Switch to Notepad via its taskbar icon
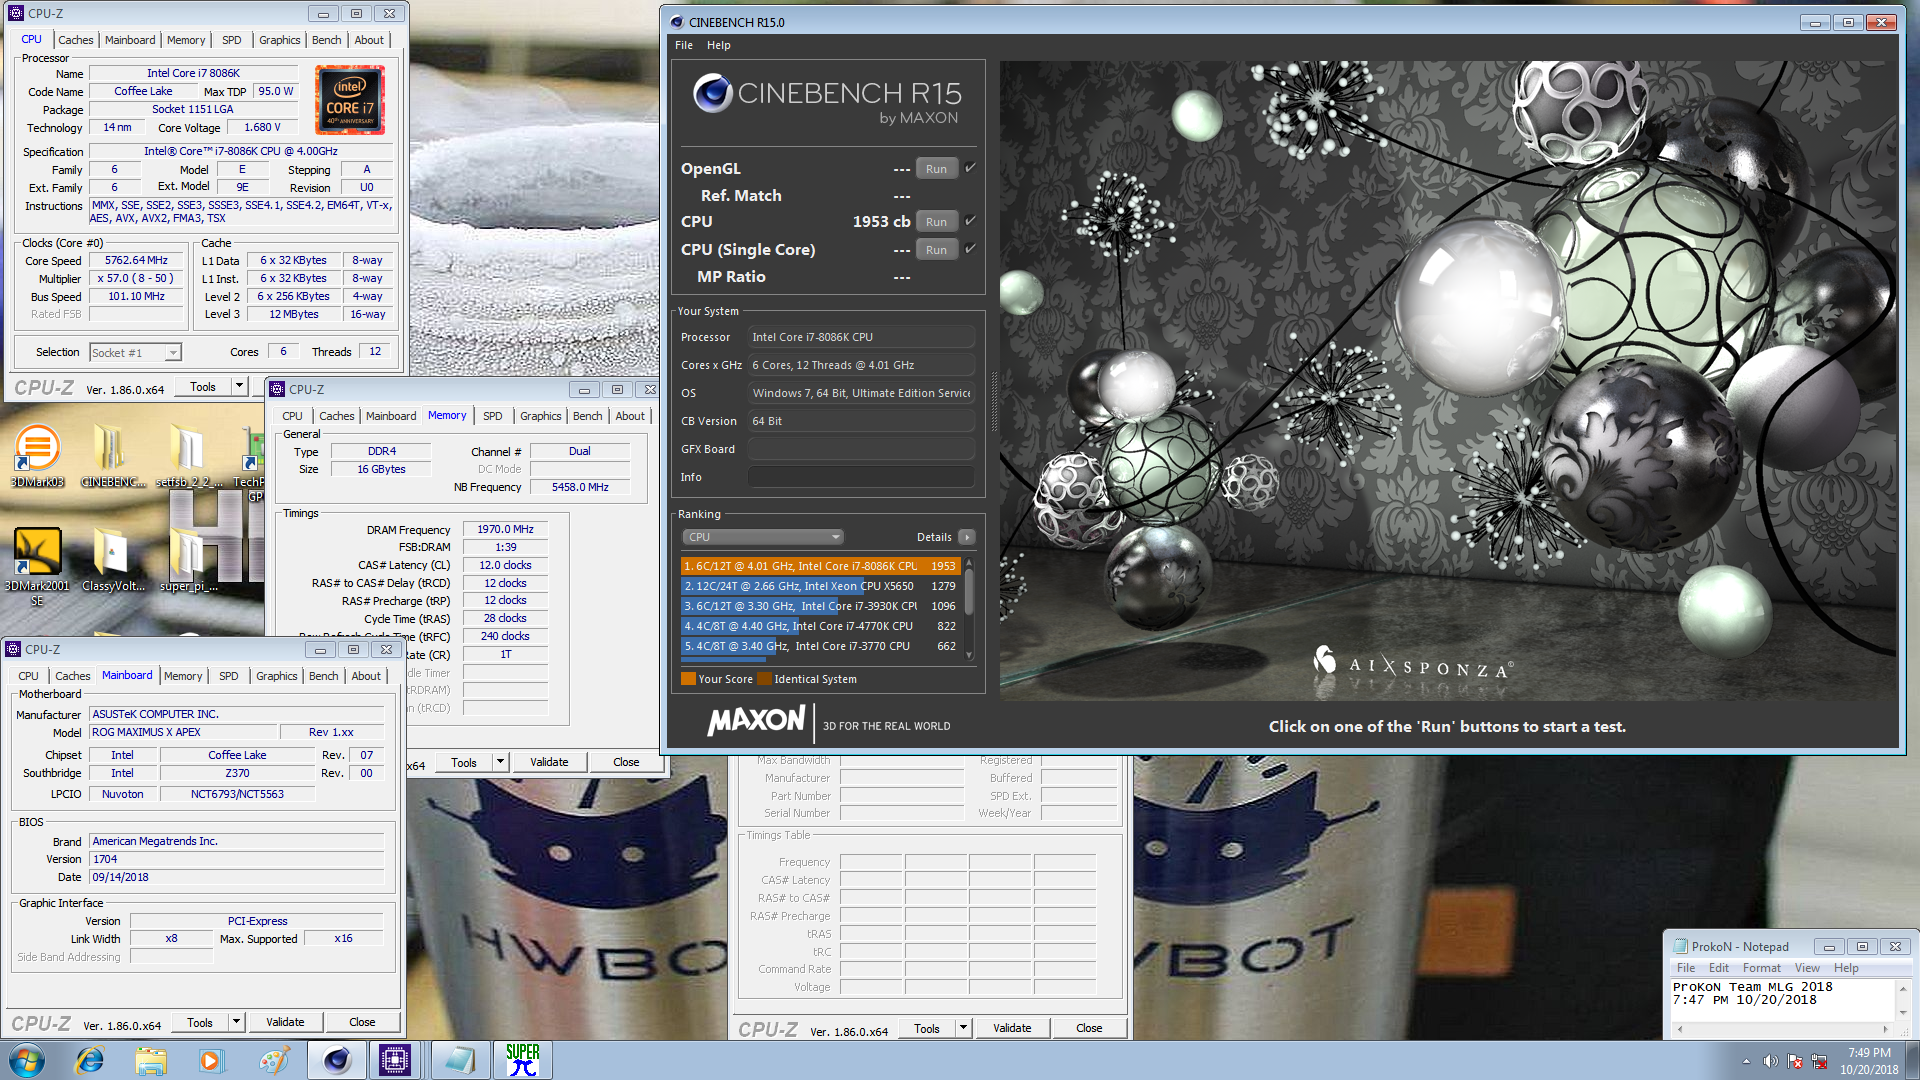The width and height of the screenshot is (1920, 1080). [x=460, y=1060]
